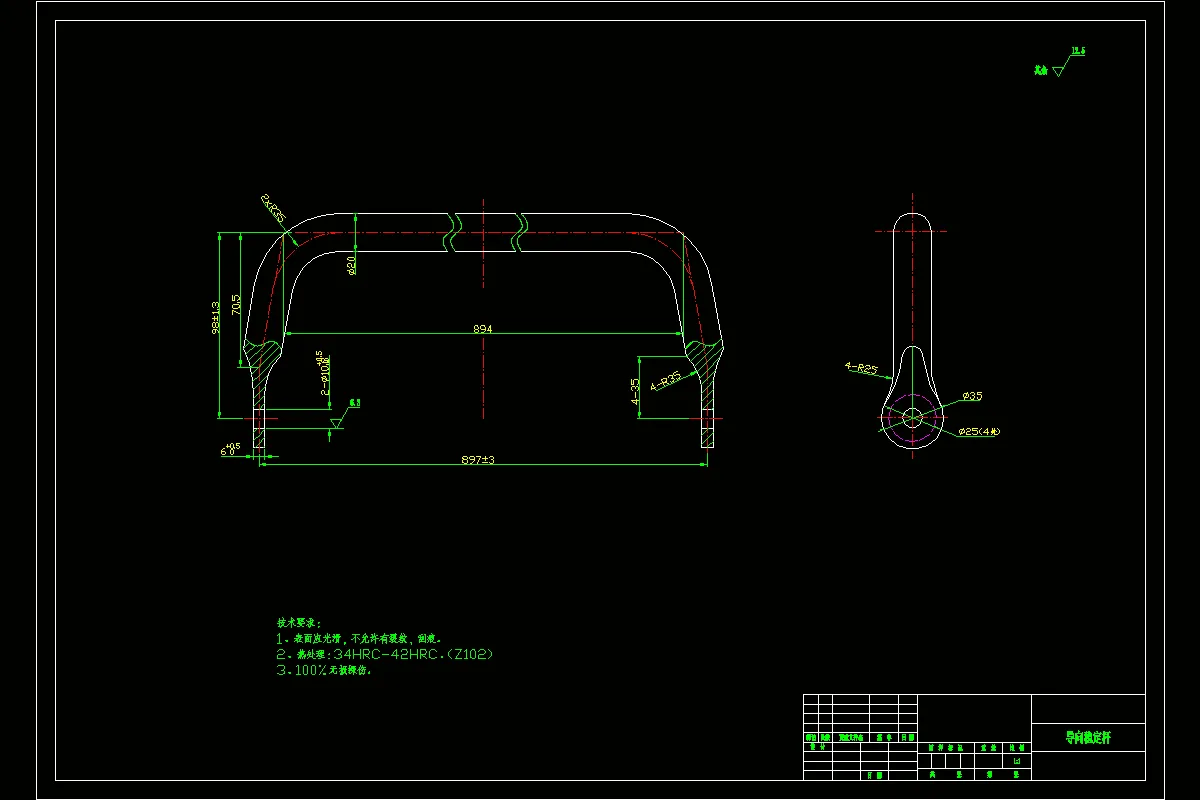1200x800 pixels.
Task: Select the 1:1 scale cell in title block
Action: 1017,761
